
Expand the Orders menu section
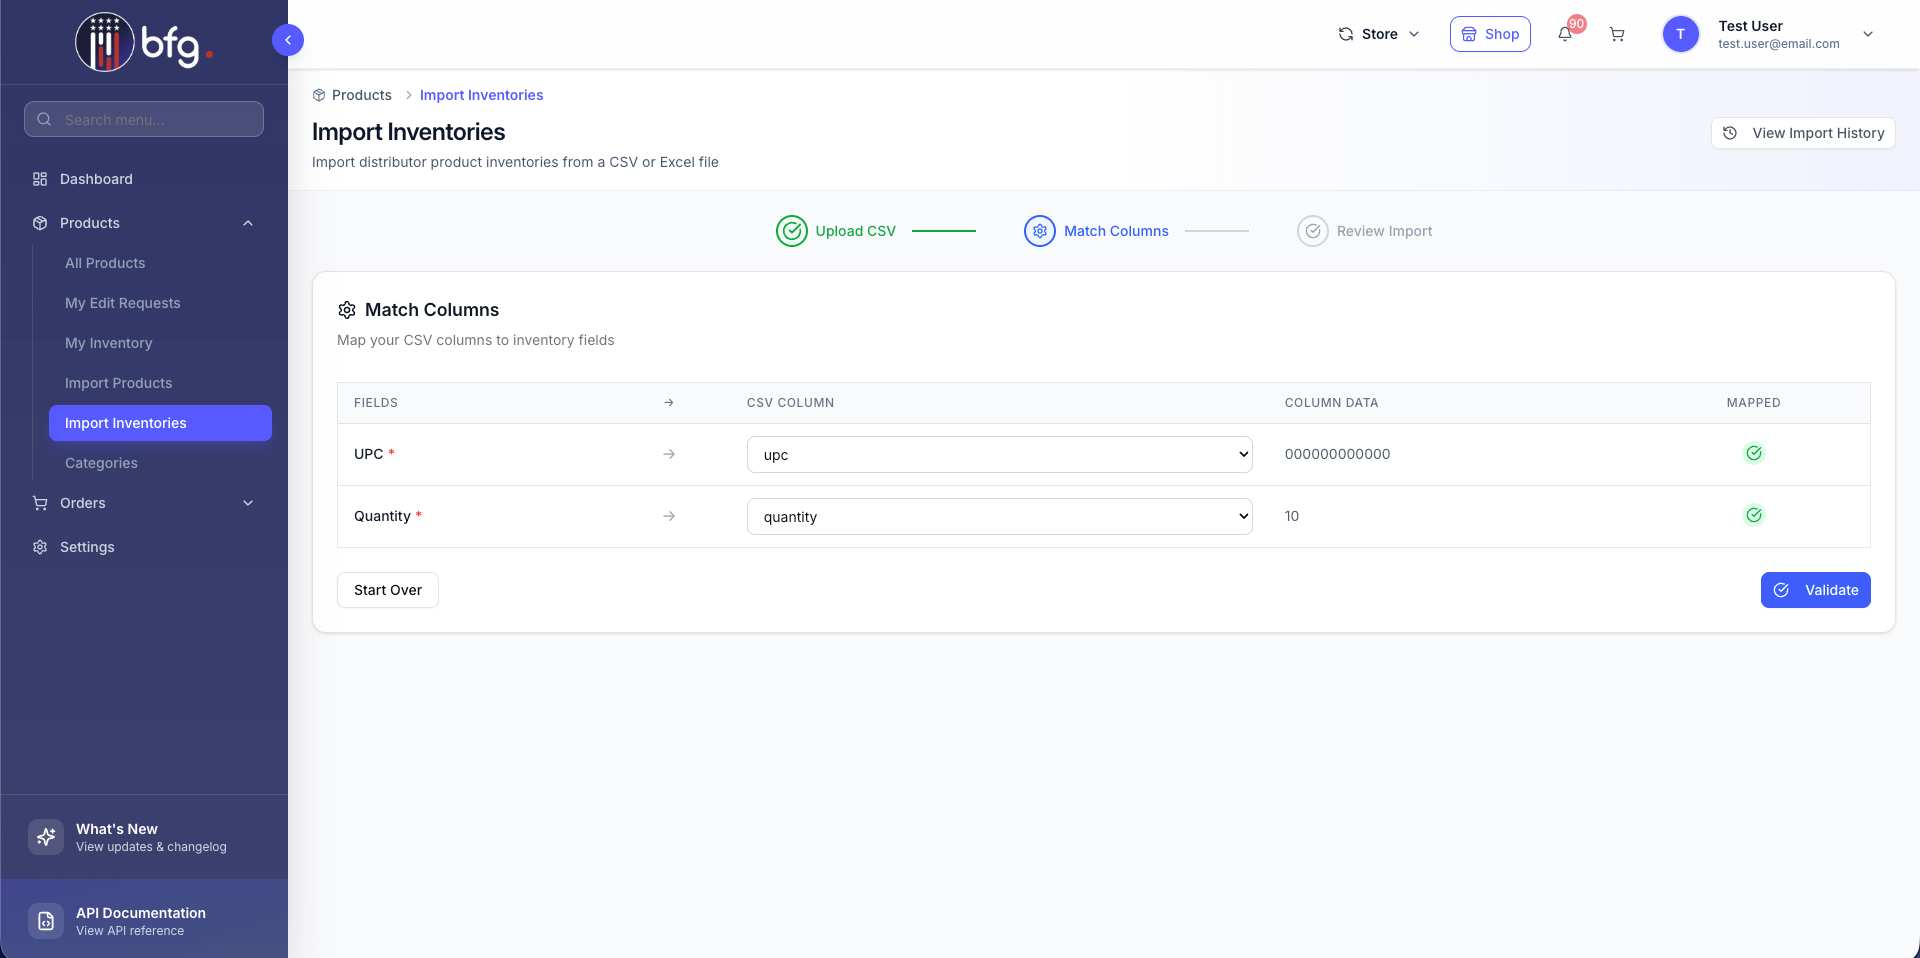pos(144,503)
